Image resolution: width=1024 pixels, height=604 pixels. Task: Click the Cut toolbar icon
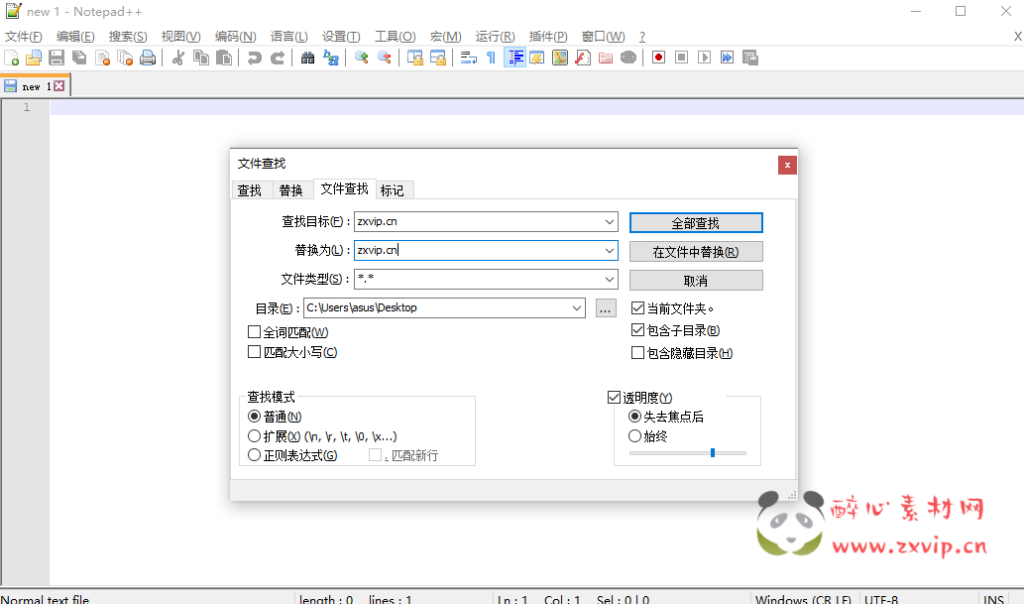178,58
